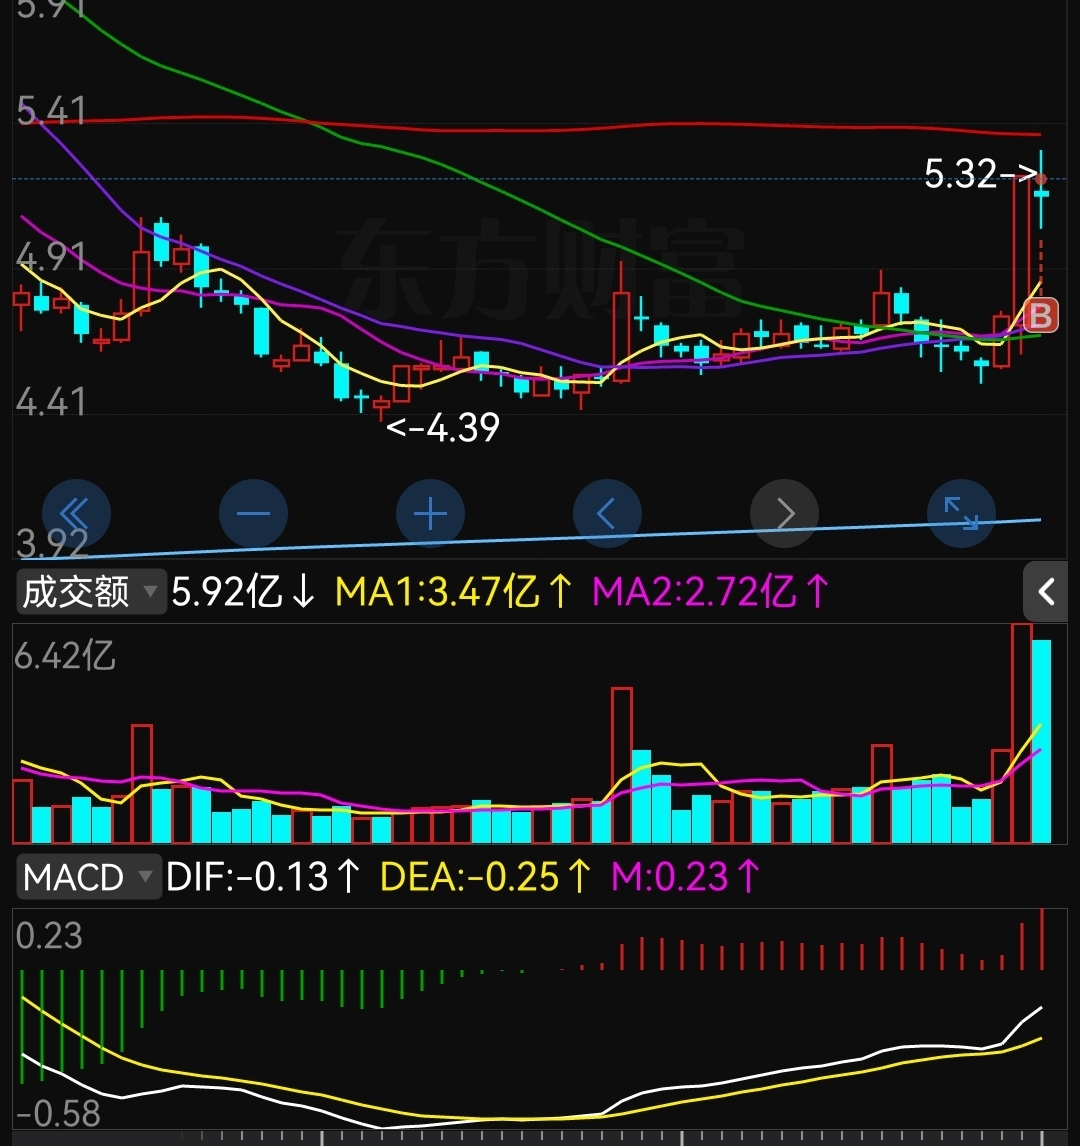This screenshot has height=1146, width=1080.
Task: Tap the tallest red MACD histogram bar
Action: [1042, 939]
